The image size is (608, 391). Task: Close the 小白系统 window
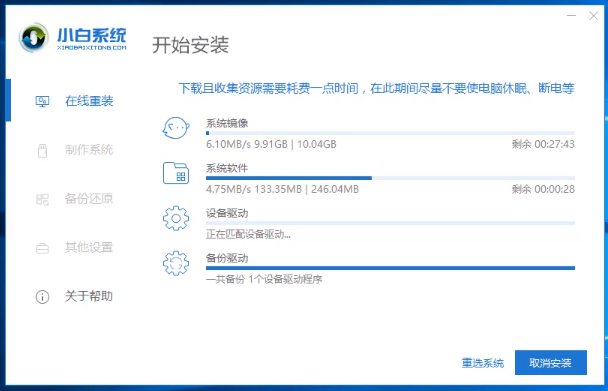[594, 16]
